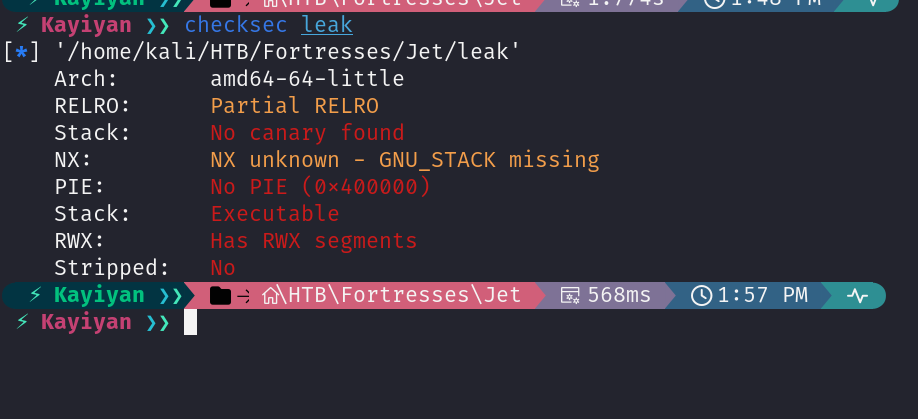This screenshot has width=918, height=419.
Task: Click the 'amd64-64-little' arch value
Action: (307, 79)
